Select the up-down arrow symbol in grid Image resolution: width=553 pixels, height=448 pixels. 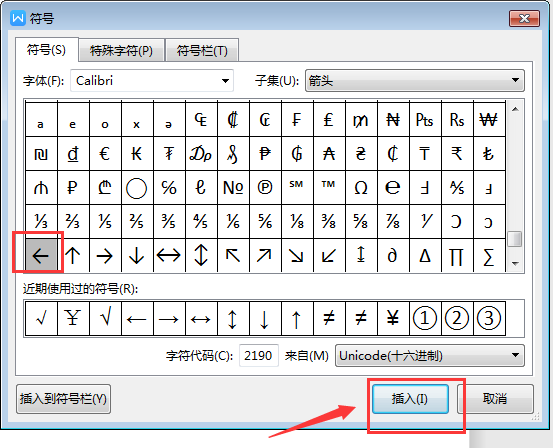click(x=201, y=255)
